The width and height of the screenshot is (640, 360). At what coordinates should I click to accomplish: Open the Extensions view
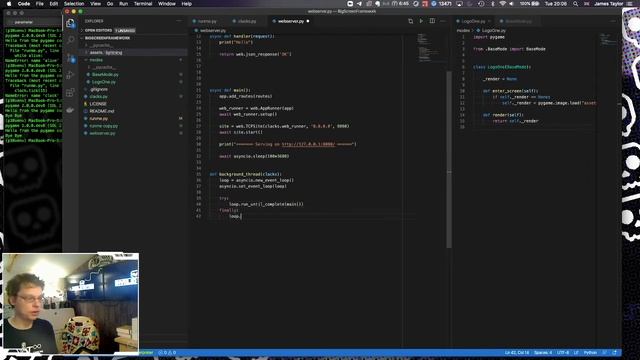[71, 92]
